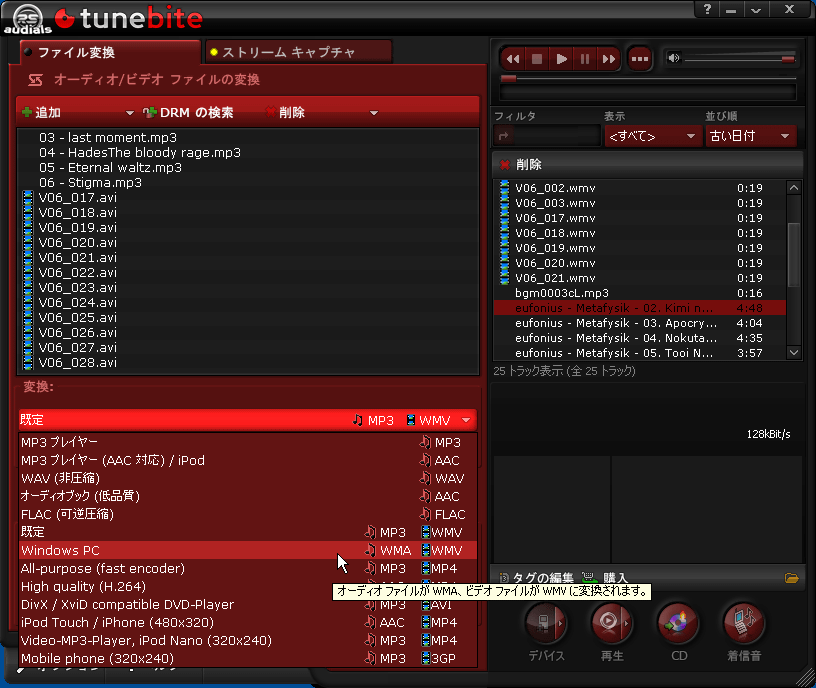
Task: Select 06 - Stigma.mp3 file
Action: point(248,183)
